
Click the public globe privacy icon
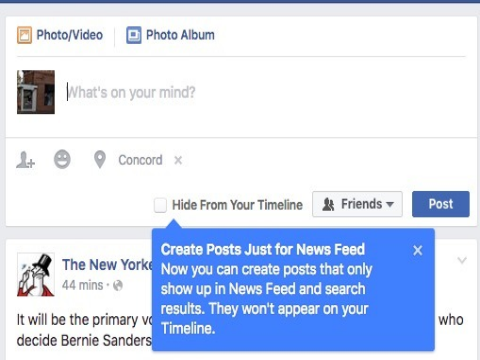point(118,286)
